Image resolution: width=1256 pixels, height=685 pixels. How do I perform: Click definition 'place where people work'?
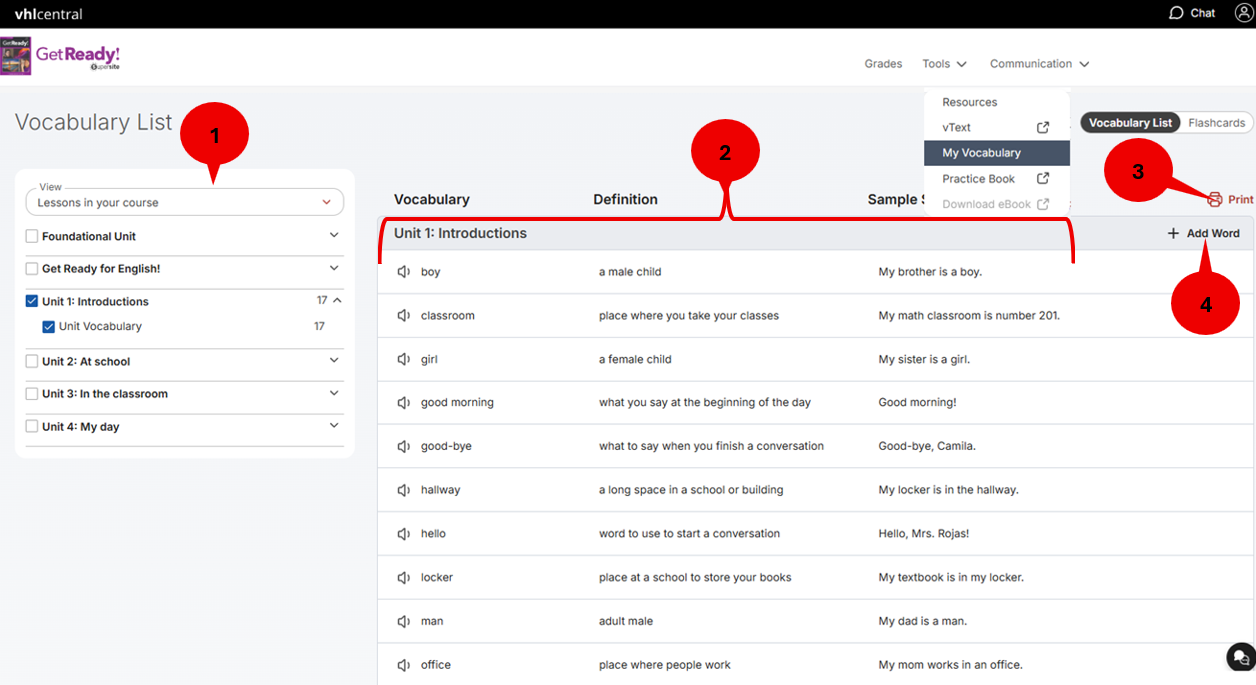[x=665, y=665]
